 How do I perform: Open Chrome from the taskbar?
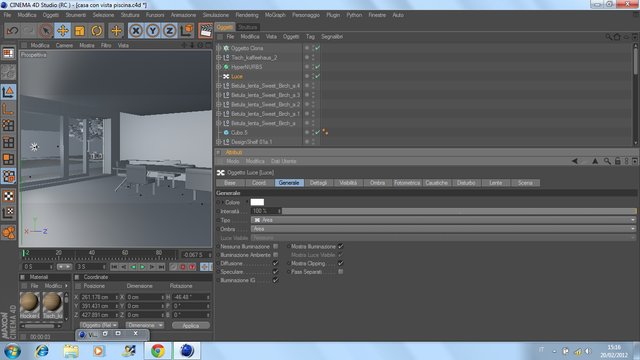point(158,351)
